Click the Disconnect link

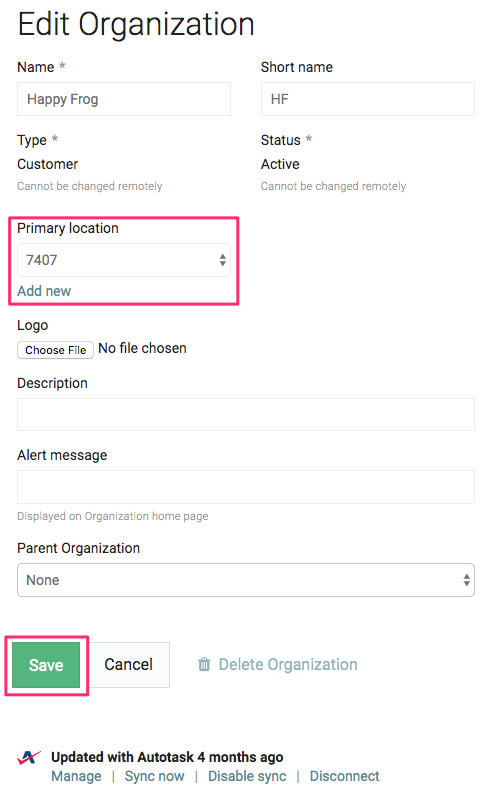tap(344, 776)
